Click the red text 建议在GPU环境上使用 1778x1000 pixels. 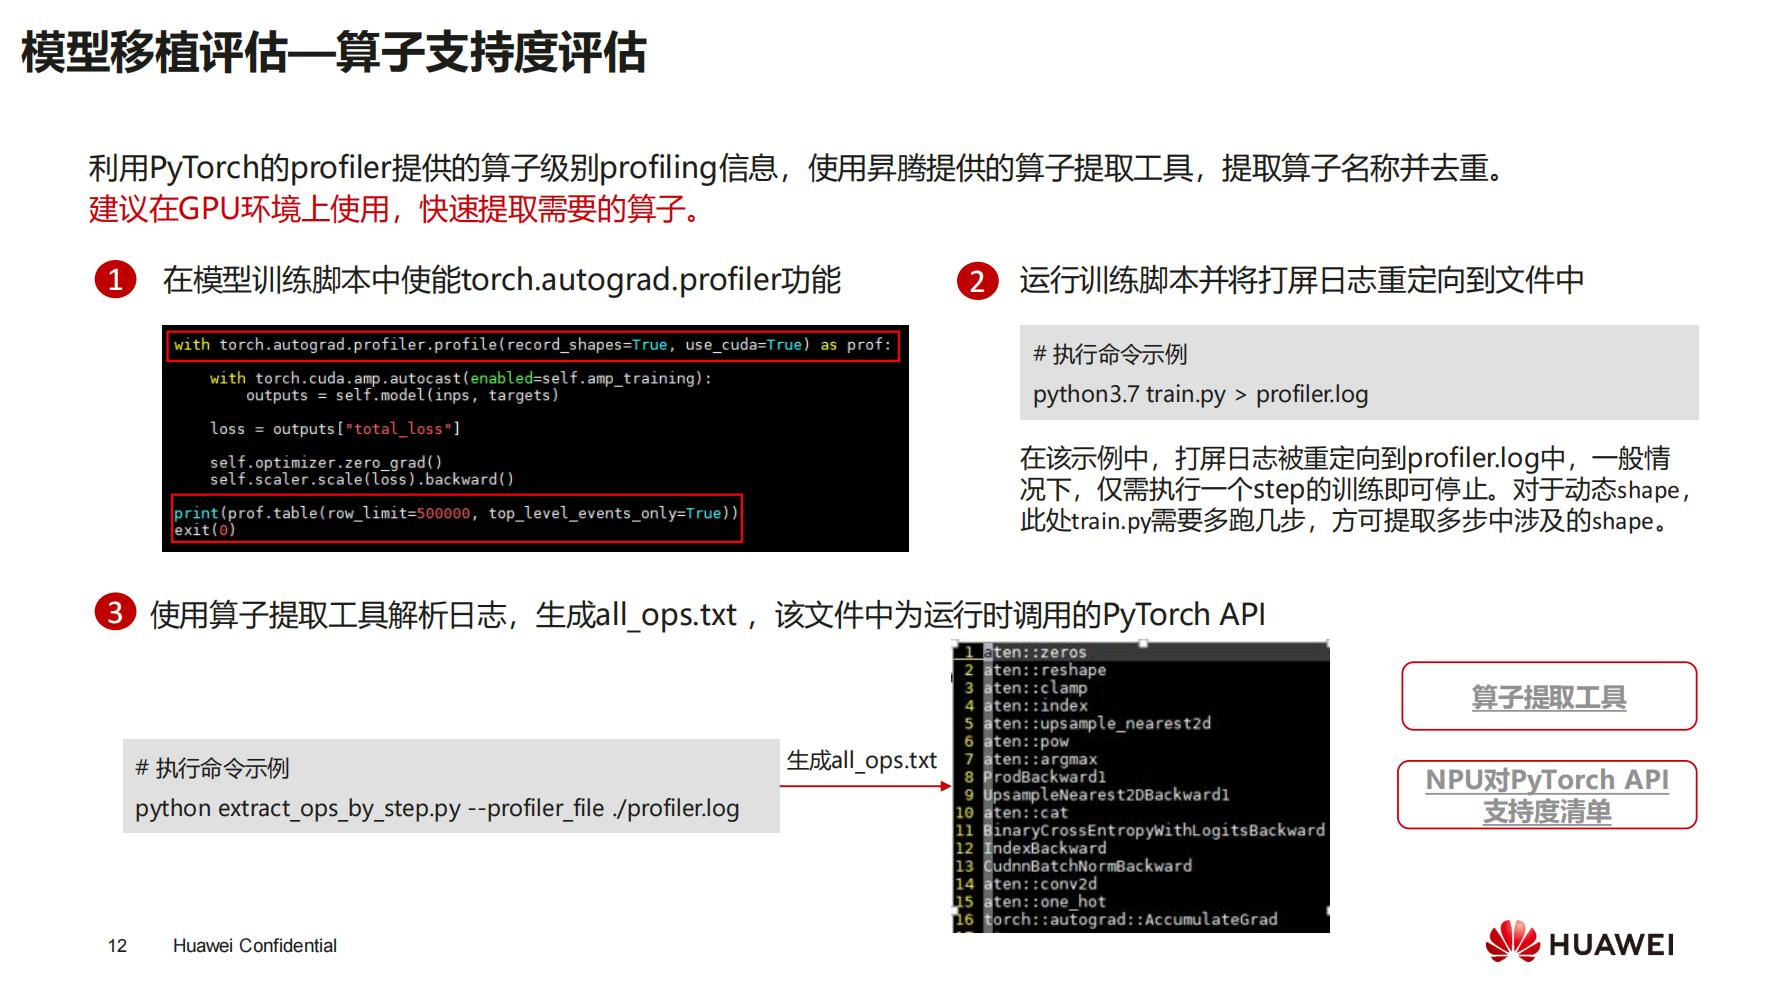pos(238,209)
